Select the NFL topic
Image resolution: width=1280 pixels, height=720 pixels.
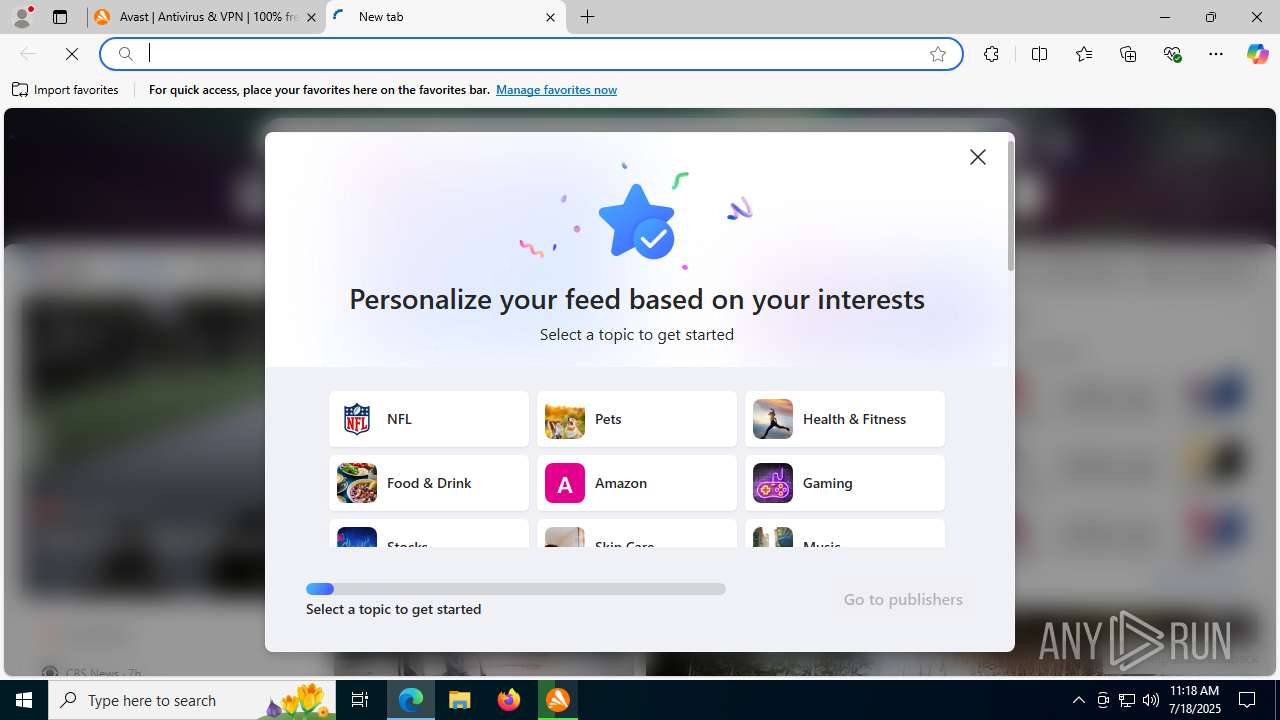click(429, 419)
